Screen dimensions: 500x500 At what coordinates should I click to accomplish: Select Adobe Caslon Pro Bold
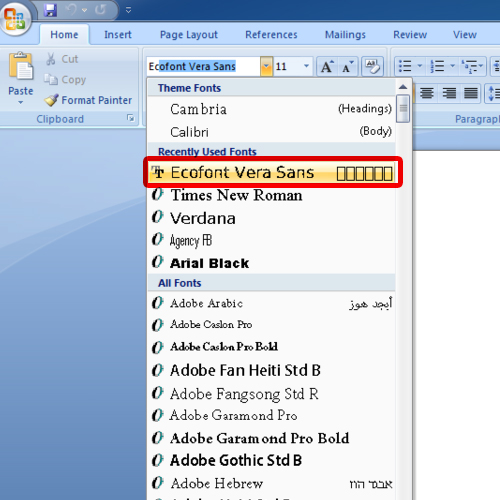(x=271, y=347)
